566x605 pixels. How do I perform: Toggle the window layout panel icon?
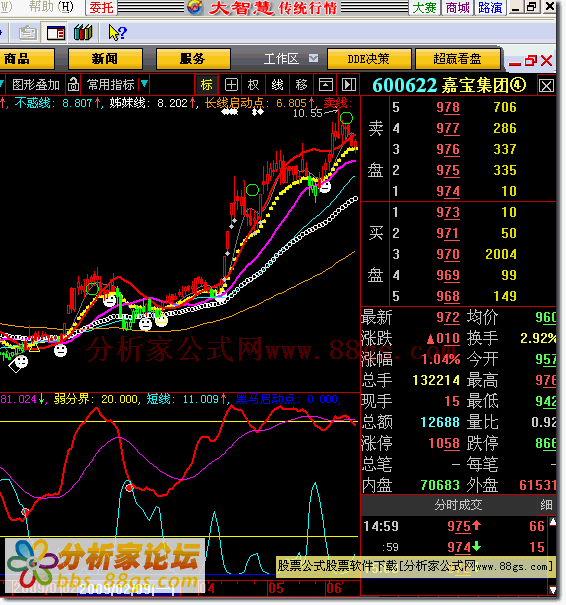pyautogui.click(x=56, y=33)
